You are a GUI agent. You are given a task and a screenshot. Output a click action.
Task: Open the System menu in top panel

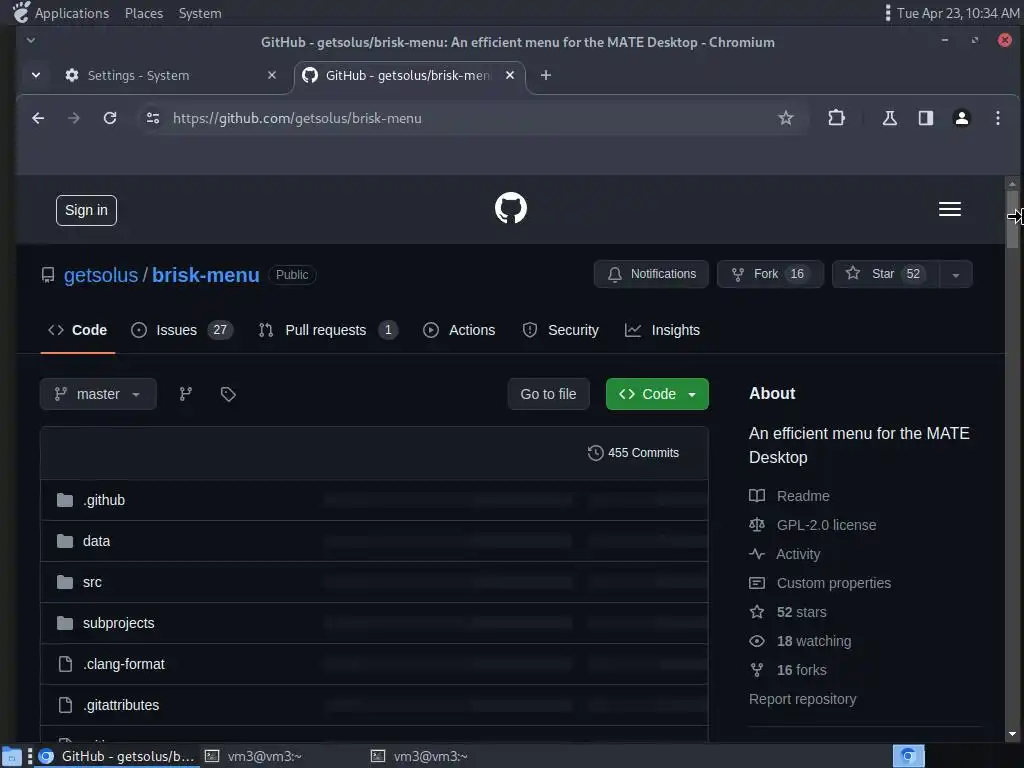click(x=200, y=13)
